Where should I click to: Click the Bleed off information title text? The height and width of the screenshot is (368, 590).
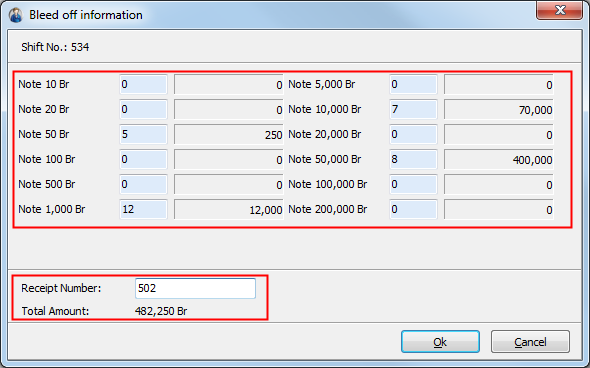86,15
